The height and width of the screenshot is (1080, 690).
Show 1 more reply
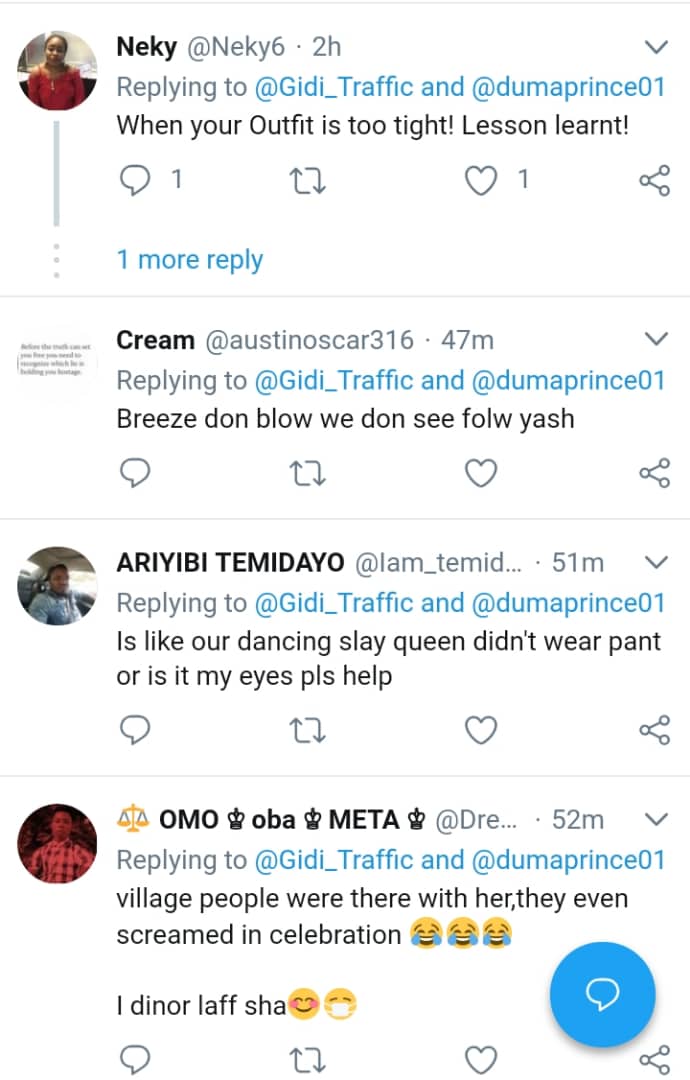pyautogui.click(x=189, y=260)
